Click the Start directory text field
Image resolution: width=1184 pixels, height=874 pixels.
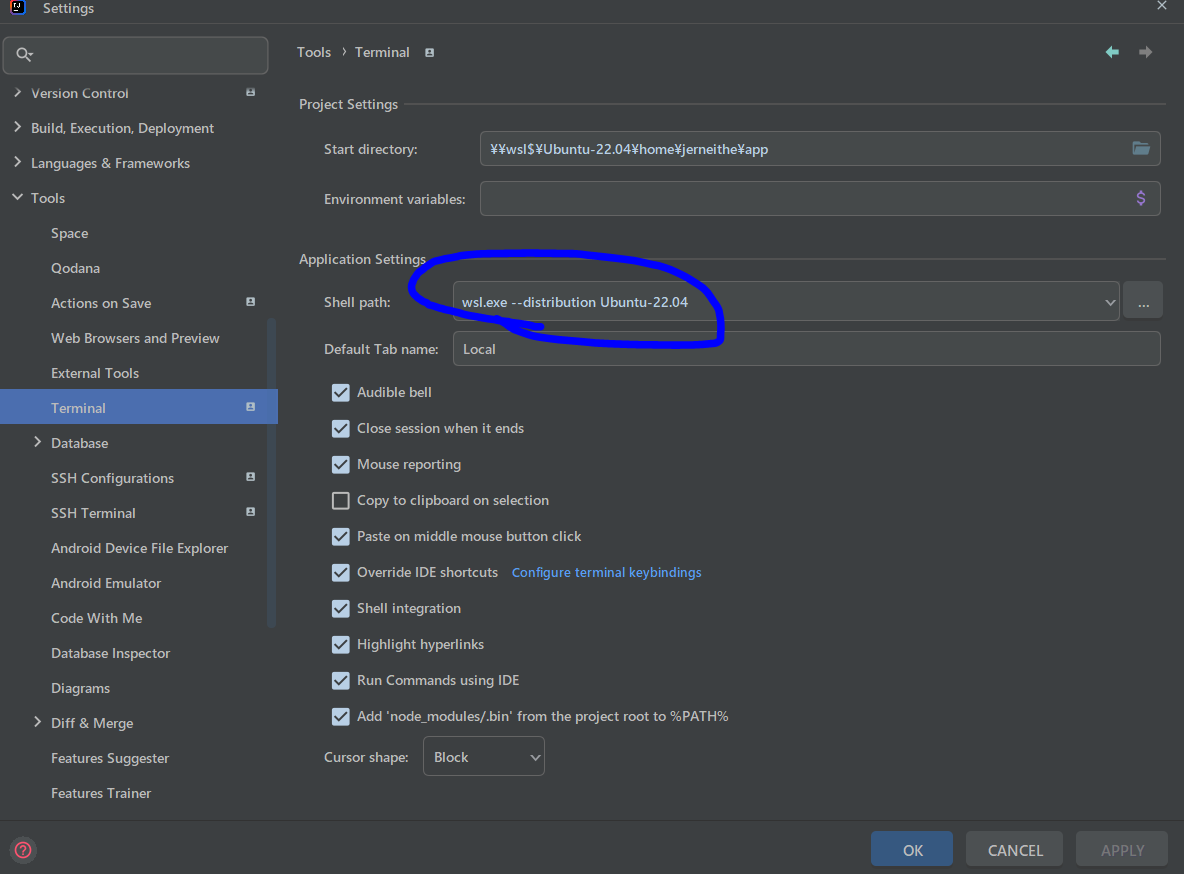820,149
